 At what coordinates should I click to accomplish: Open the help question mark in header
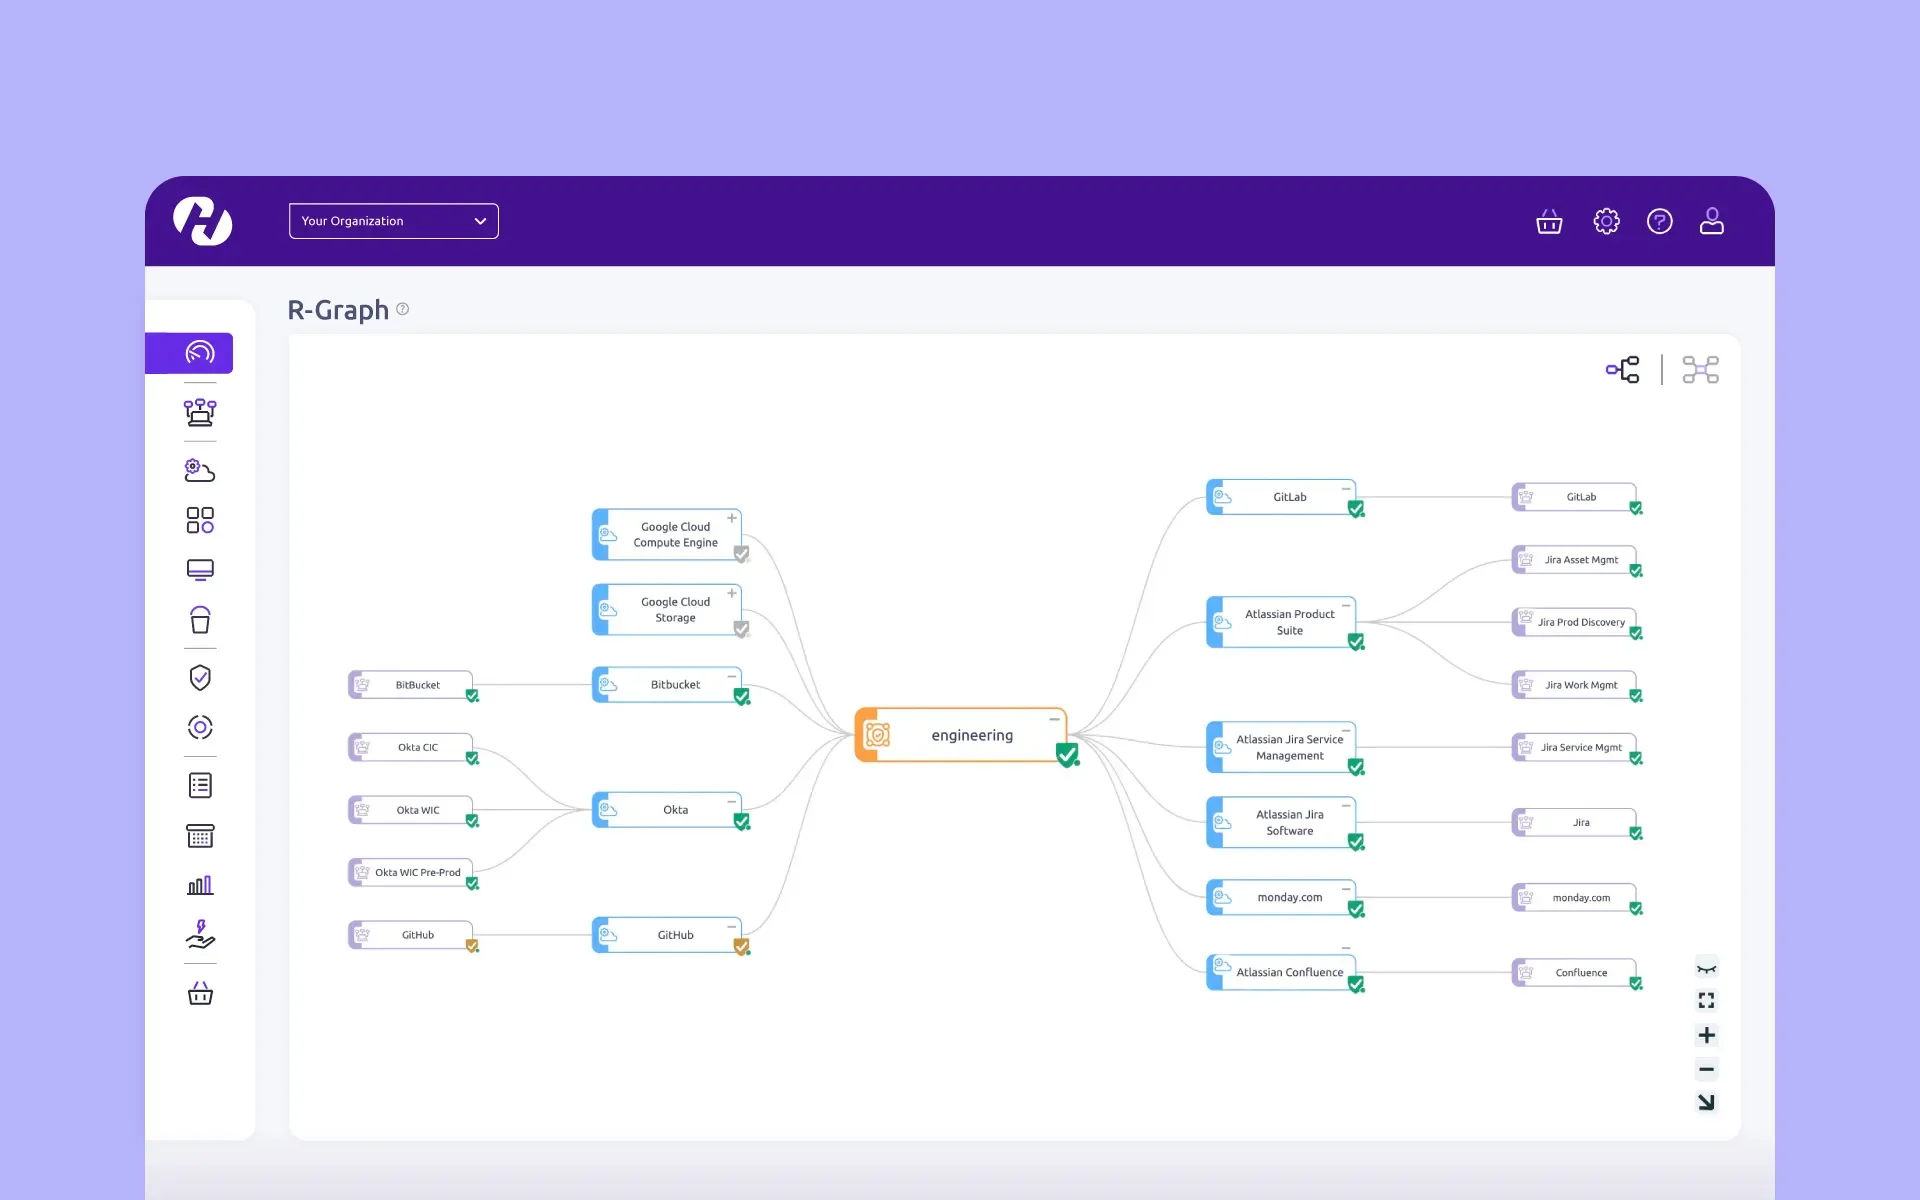(x=1660, y=221)
